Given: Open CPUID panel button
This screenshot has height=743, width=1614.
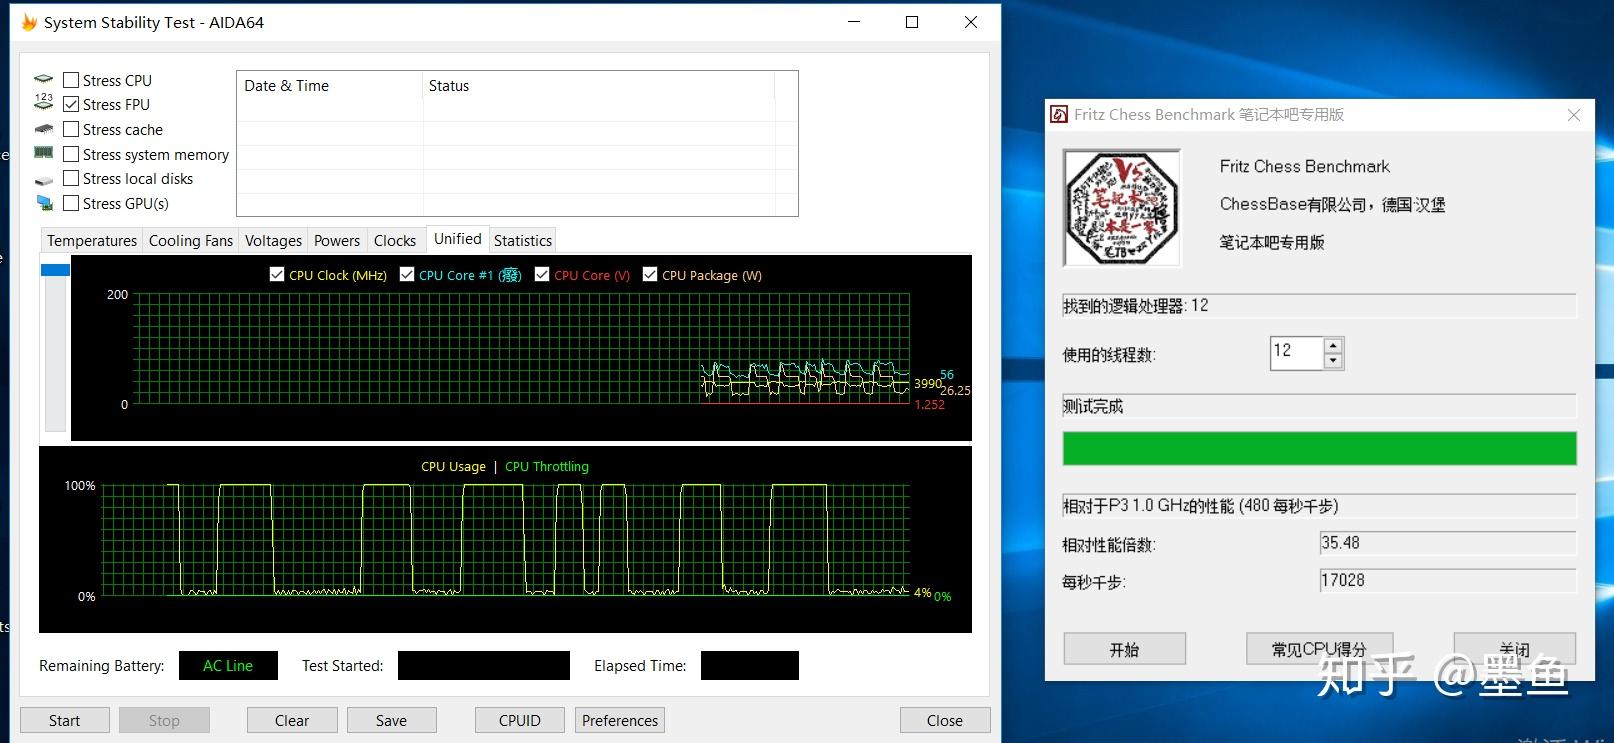Looking at the screenshot, I should pos(520,720).
